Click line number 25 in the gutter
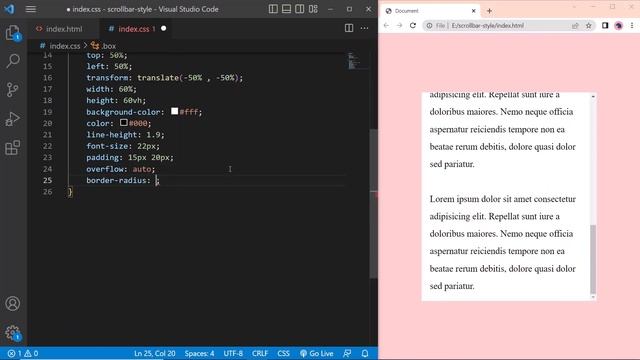 (48, 180)
